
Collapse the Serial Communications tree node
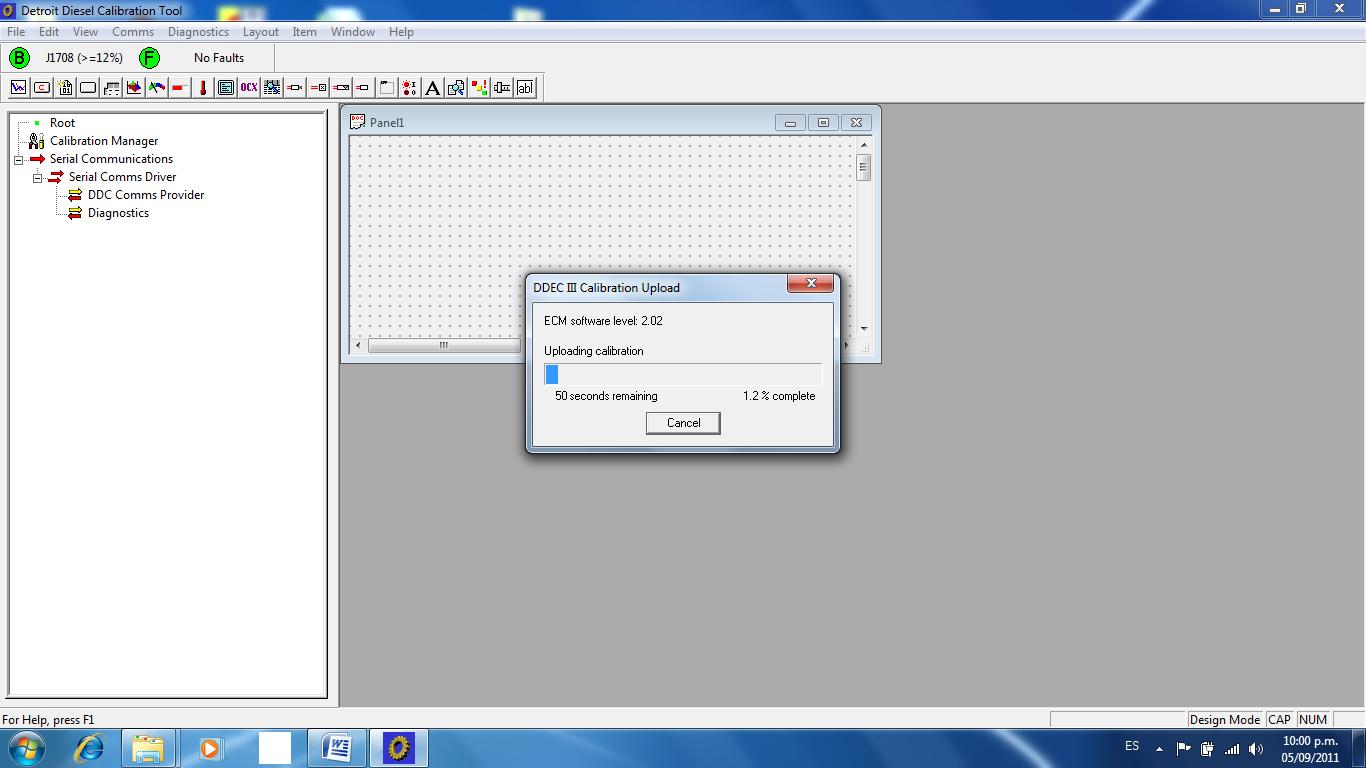point(18,160)
